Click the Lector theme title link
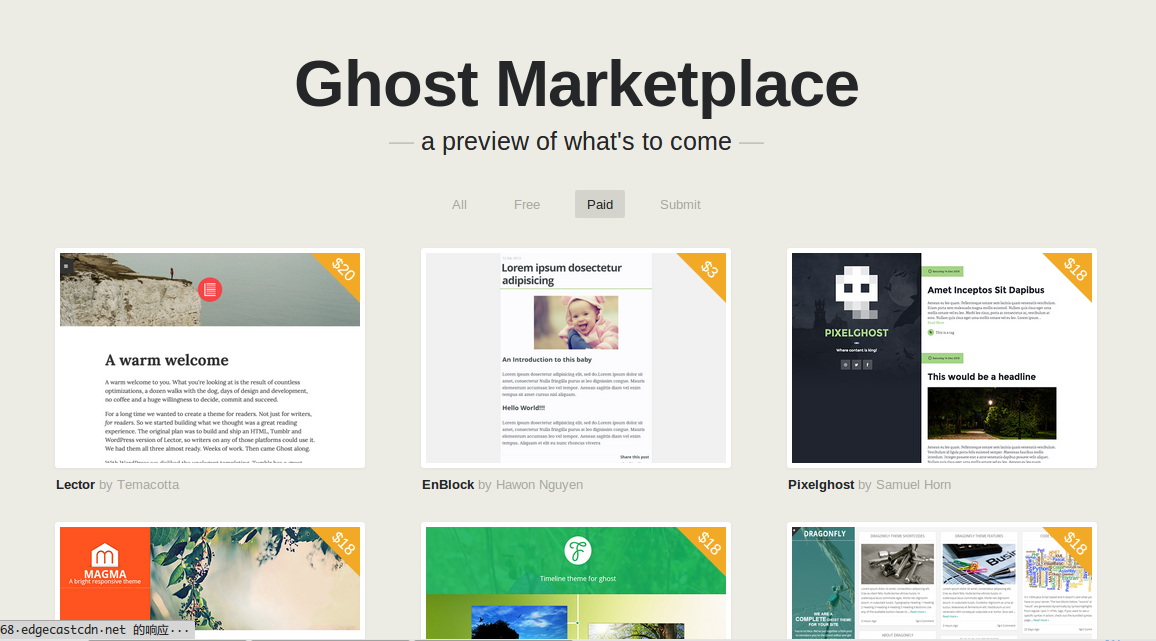1156x641 pixels. pos(75,485)
